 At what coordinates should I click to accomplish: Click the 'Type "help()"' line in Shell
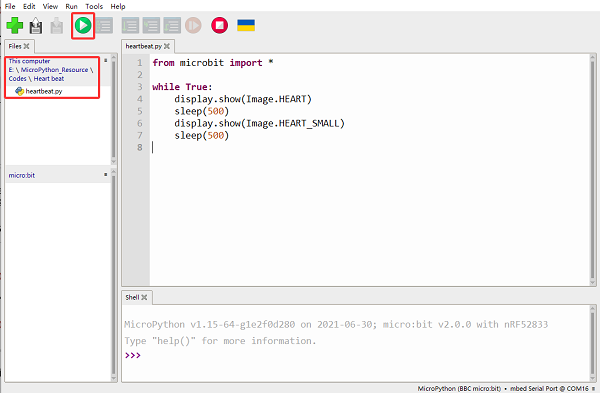click(220, 341)
